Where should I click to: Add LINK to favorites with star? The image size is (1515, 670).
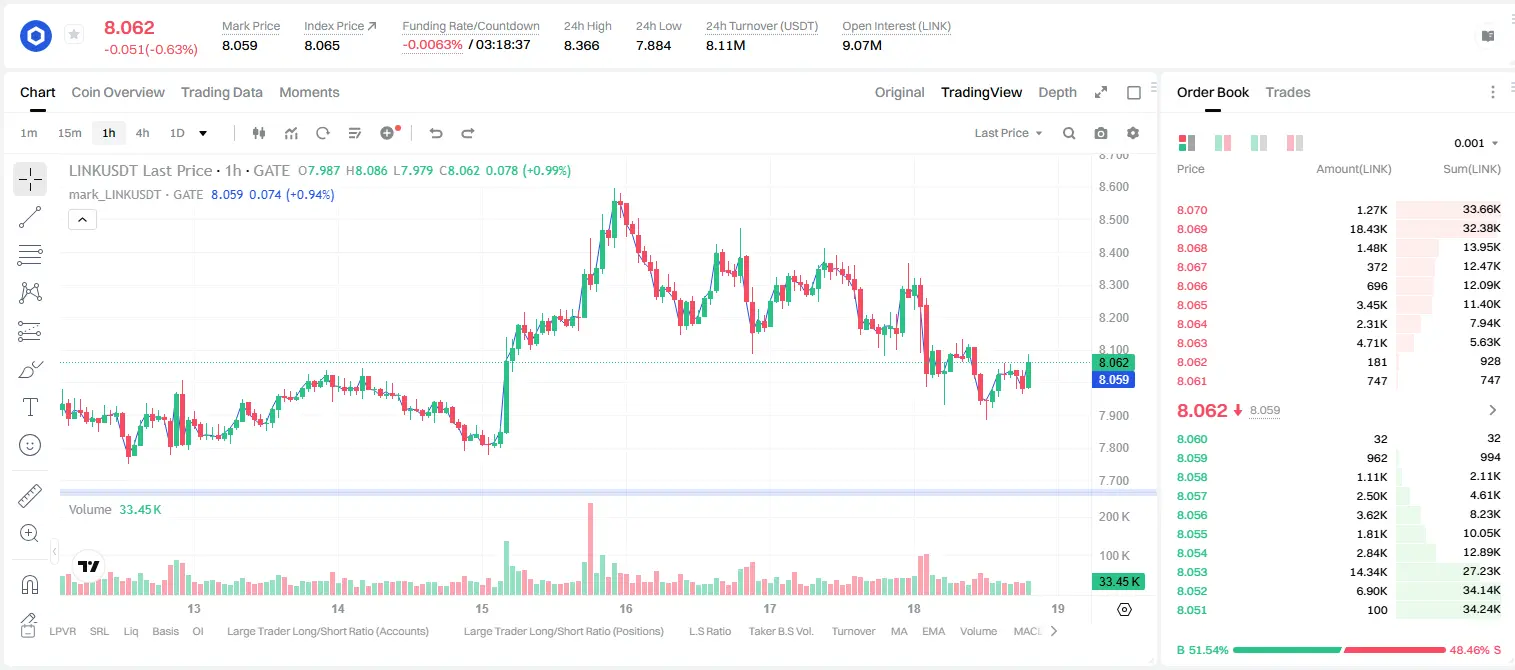pos(74,35)
